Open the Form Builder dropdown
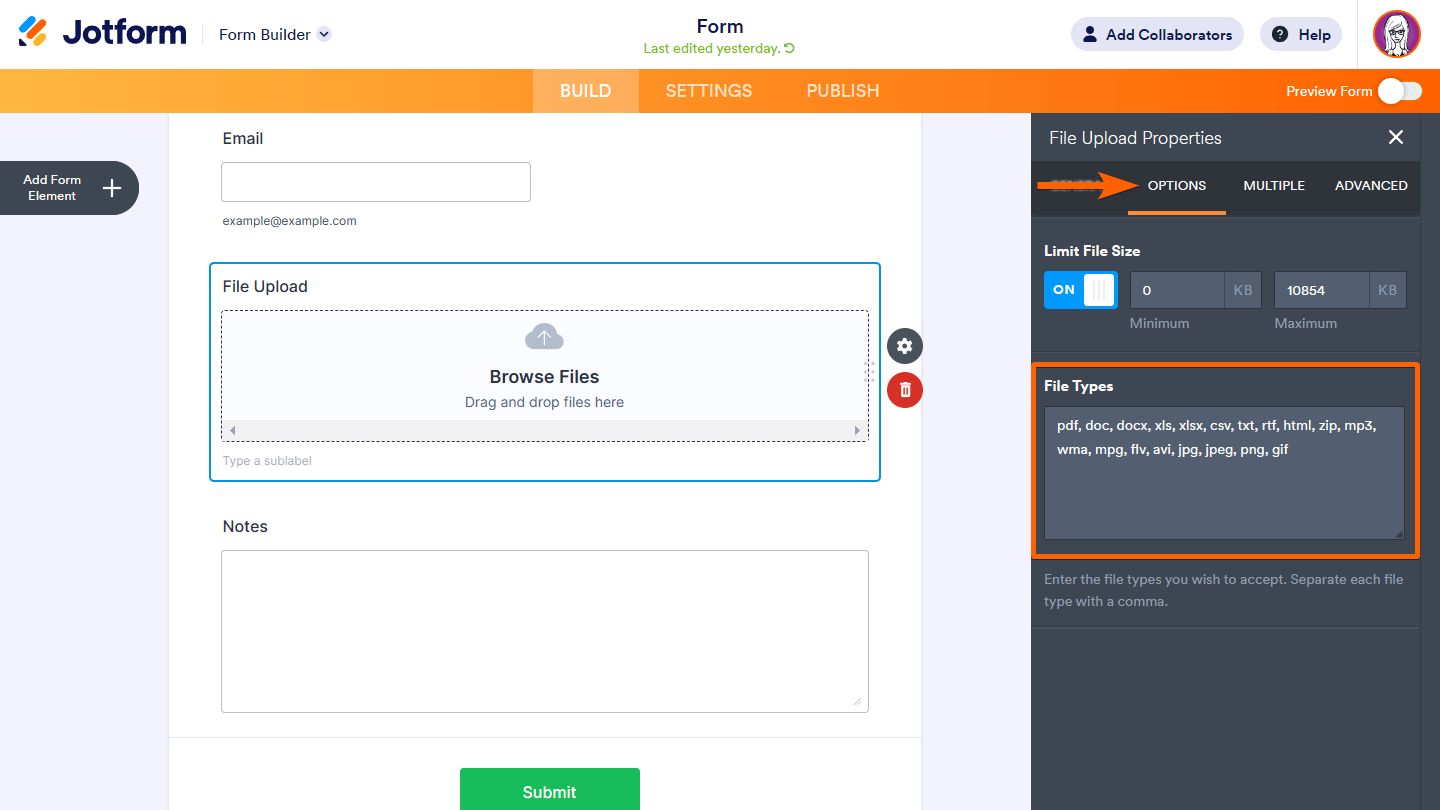Viewport: 1440px width, 810px height. [x=274, y=34]
